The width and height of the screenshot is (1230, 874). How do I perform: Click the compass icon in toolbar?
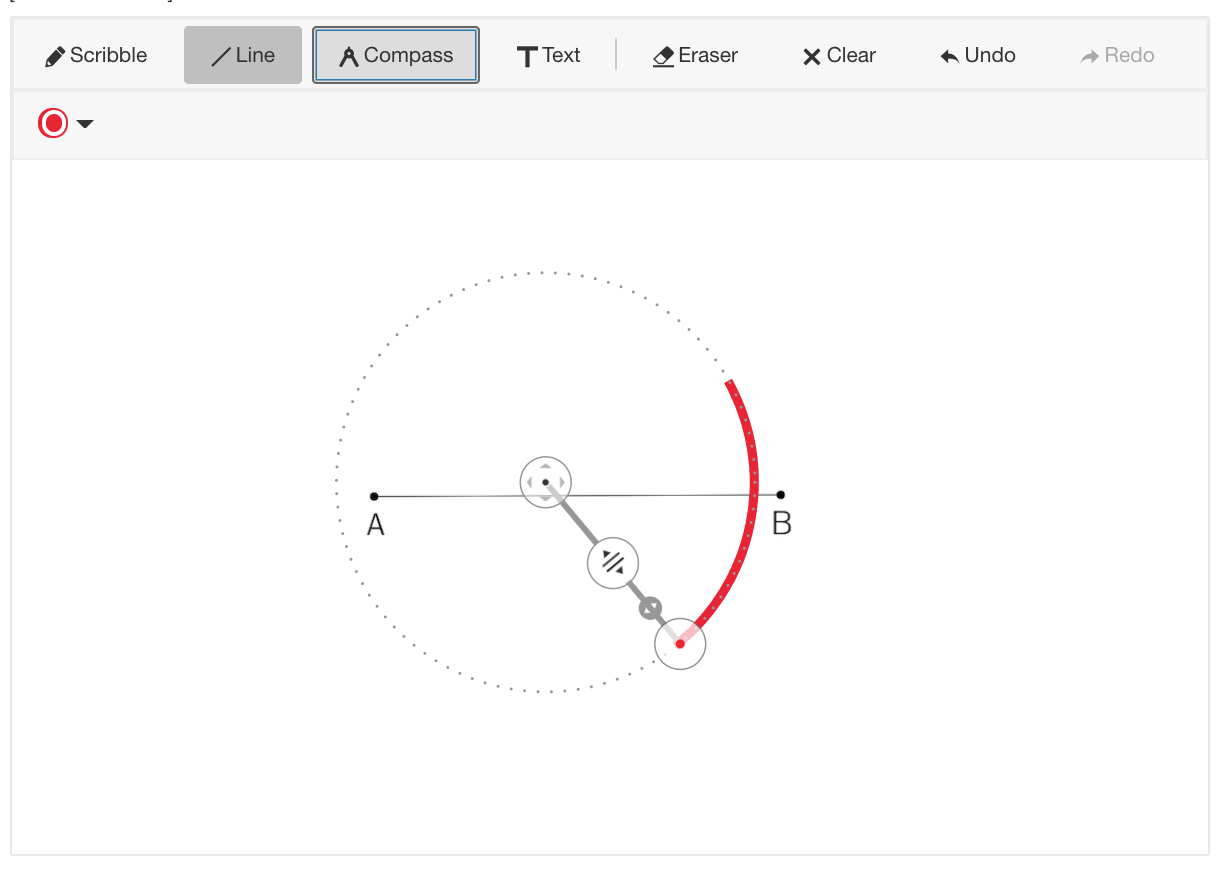(349, 57)
